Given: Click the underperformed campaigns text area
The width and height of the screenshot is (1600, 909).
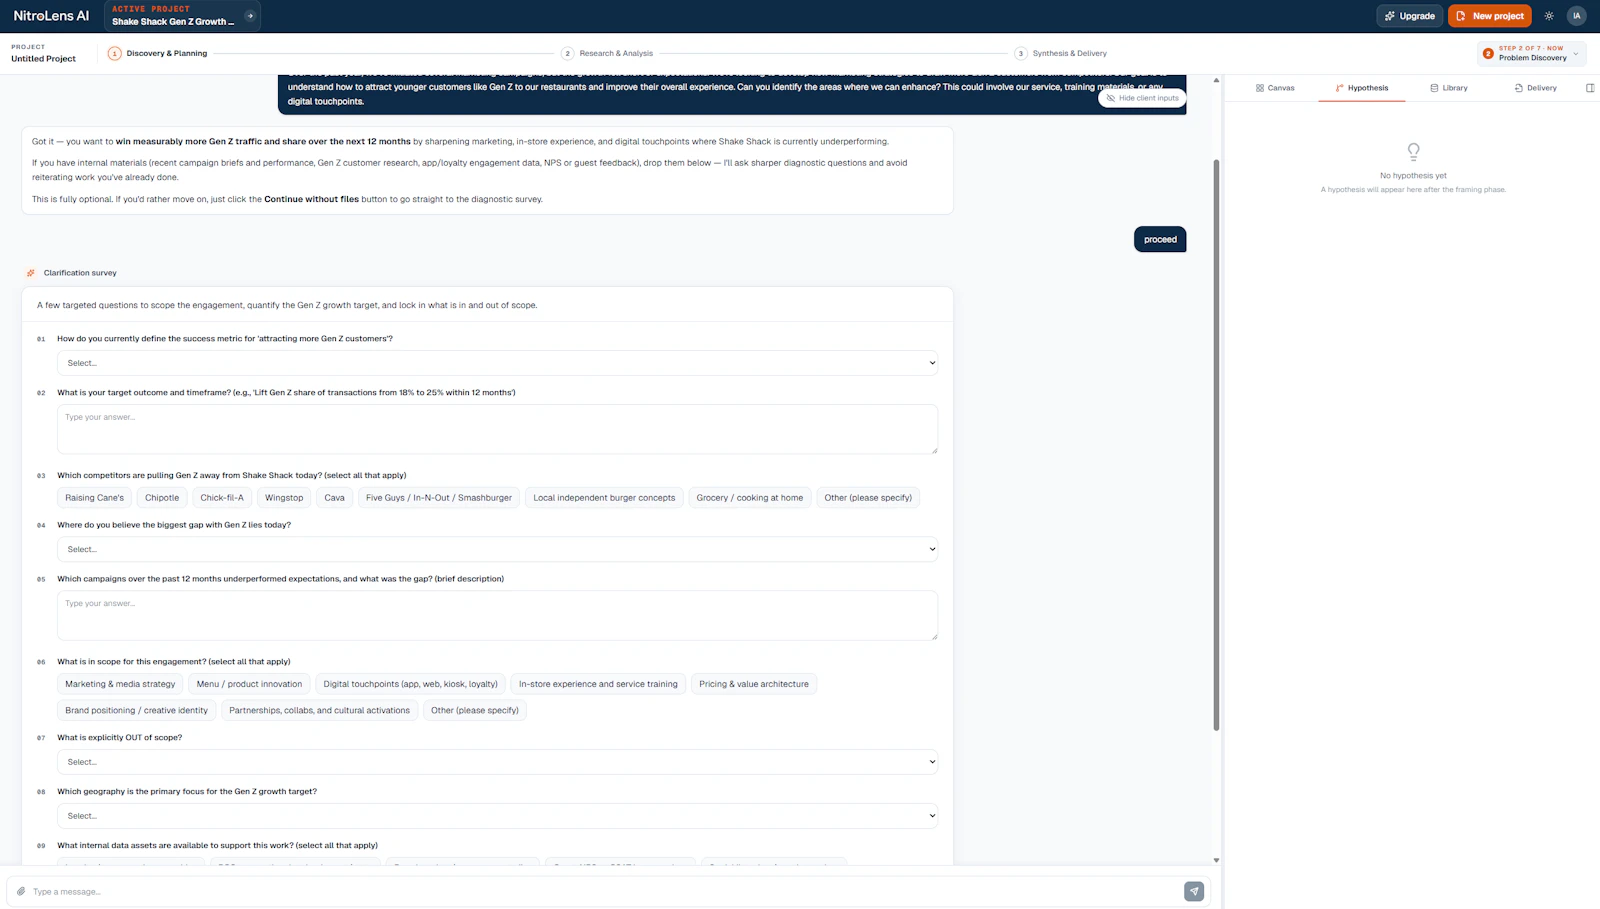Looking at the screenshot, I should pyautogui.click(x=497, y=615).
